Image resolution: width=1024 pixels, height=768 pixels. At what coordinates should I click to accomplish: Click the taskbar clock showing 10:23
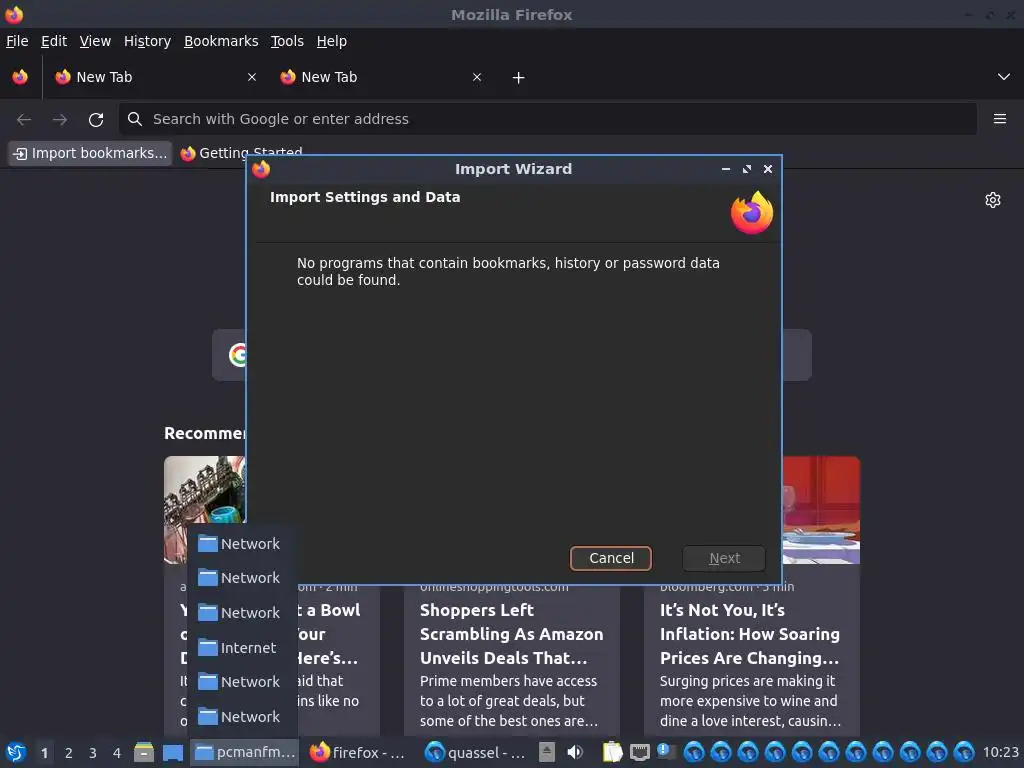pos(1000,752)
